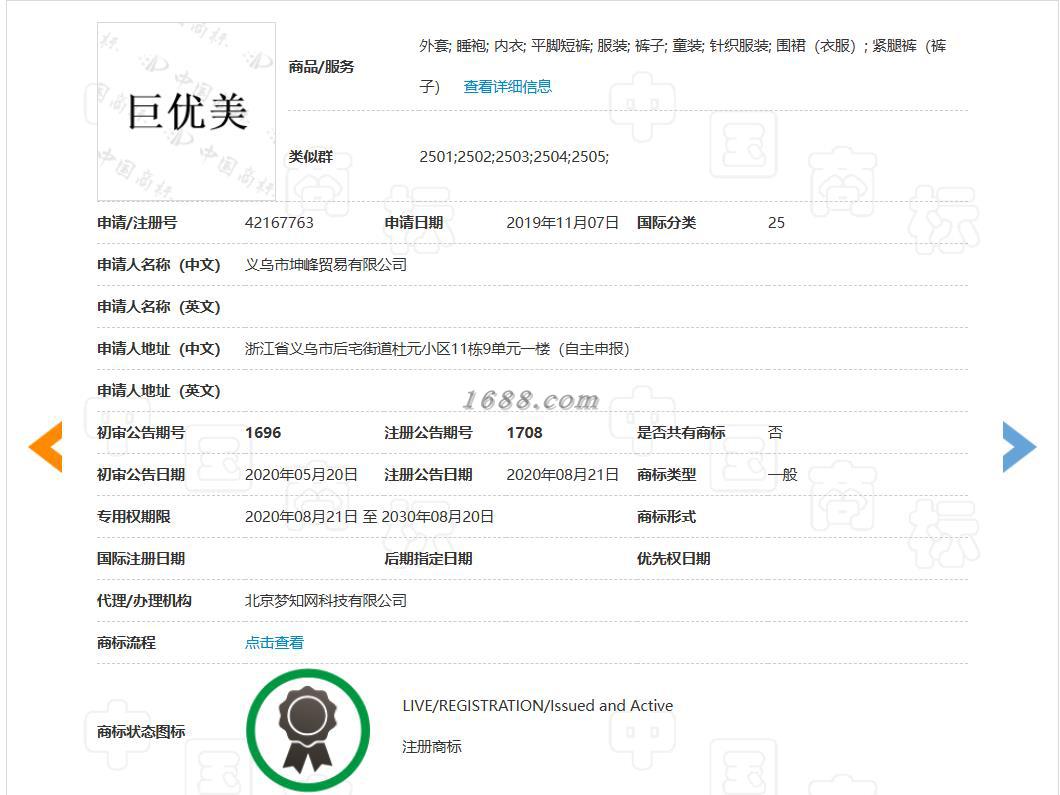Click the 国际注册日期 label
This screenshot has width=1060, height=795.
(141, 558)
